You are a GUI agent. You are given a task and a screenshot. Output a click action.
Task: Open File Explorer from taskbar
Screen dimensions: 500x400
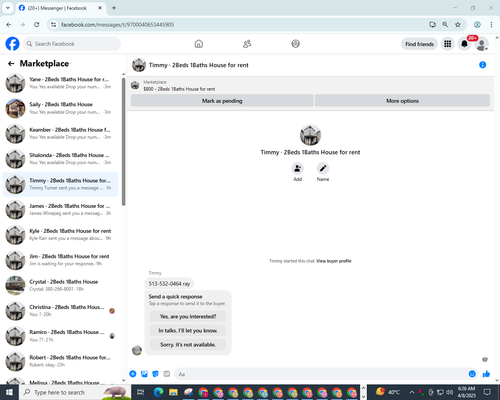tap(173, 392)
